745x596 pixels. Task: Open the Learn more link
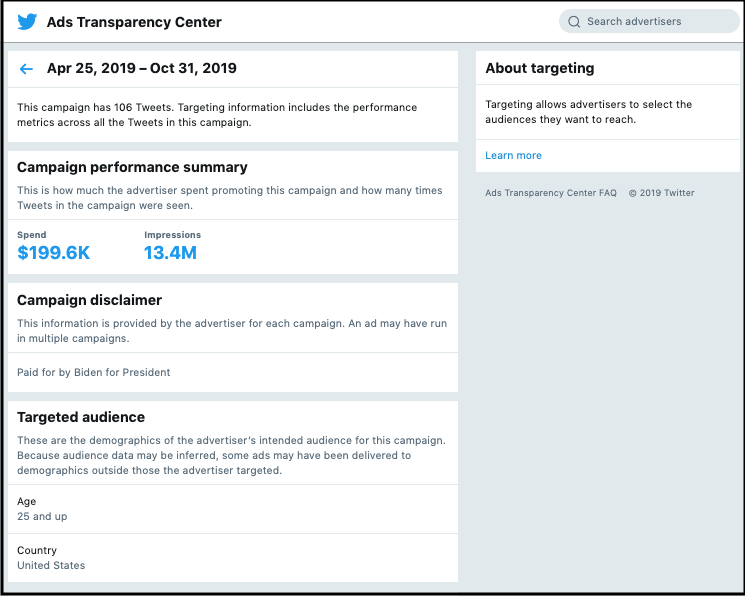(513, 156)
